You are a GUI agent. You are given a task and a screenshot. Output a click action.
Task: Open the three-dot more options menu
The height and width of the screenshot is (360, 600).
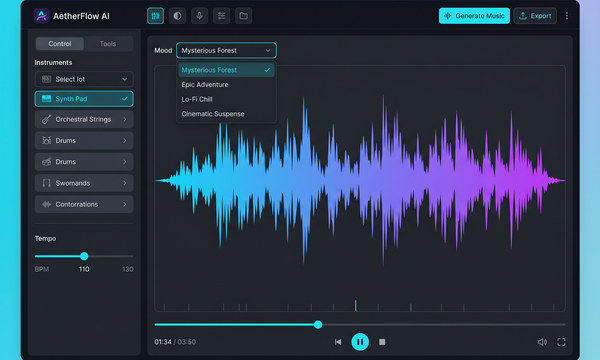tap(567, 16)
